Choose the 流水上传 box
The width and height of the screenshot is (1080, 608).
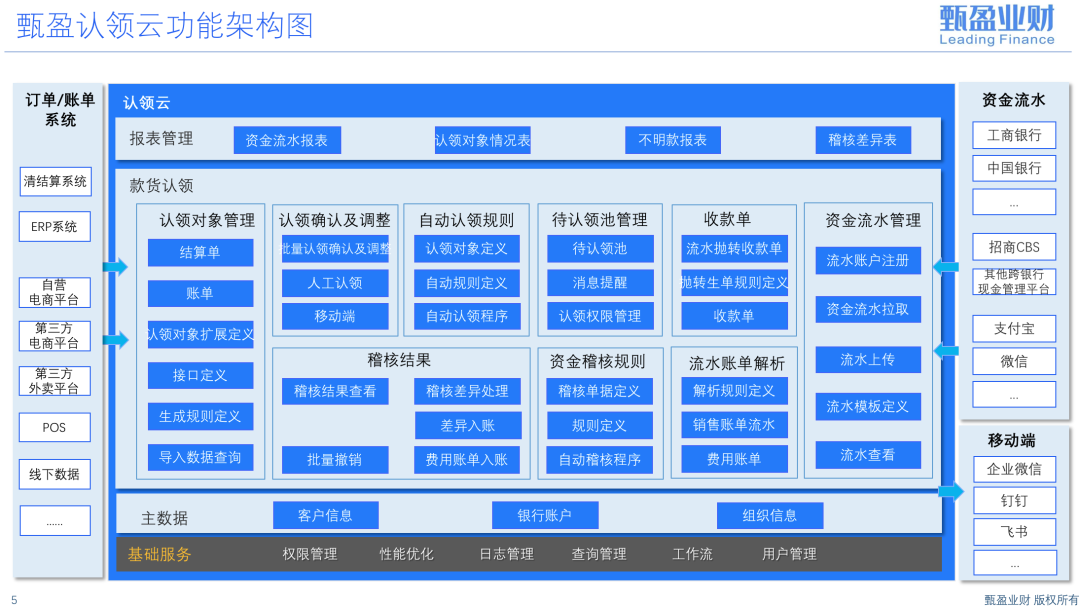tap(867, 359)
